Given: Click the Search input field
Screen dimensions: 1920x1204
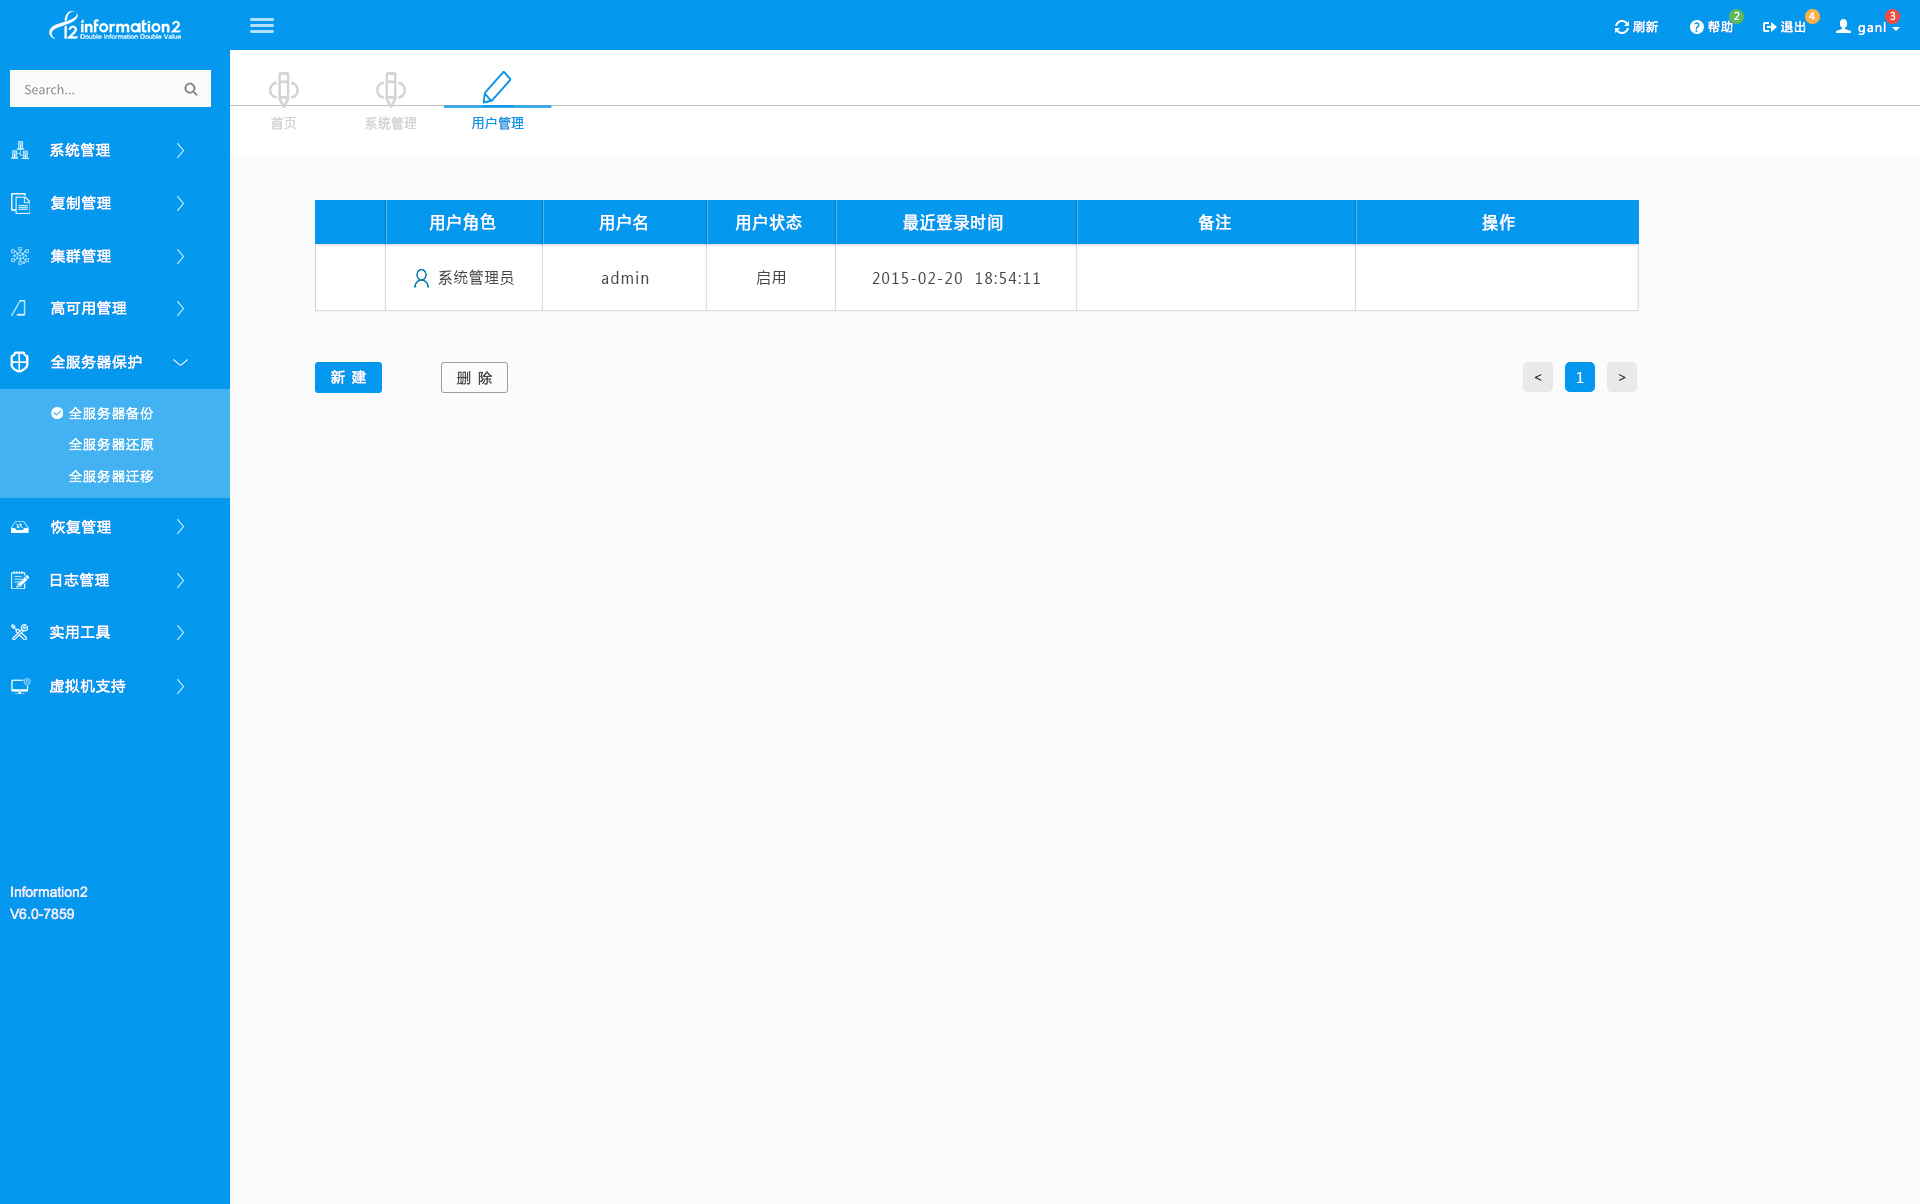Looking at the screenshot, I should click(x=95, y=89).
